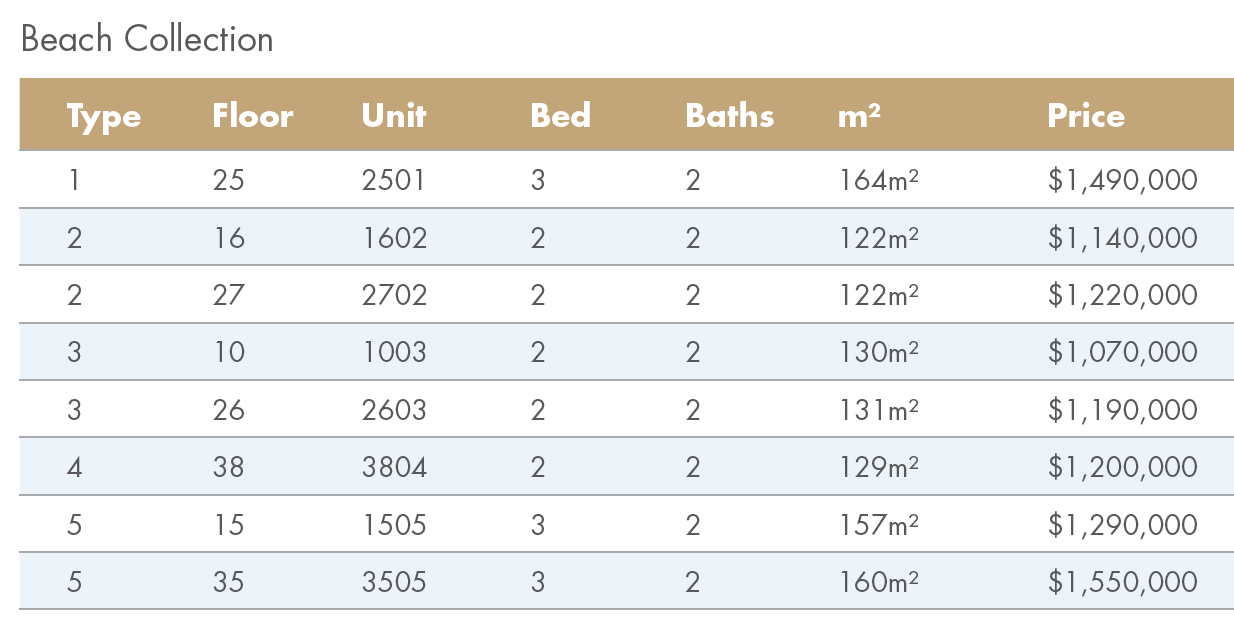The height and width of the screenshot is (618, 1234).
Task: Click the Type column header
Action: point(103,116)
